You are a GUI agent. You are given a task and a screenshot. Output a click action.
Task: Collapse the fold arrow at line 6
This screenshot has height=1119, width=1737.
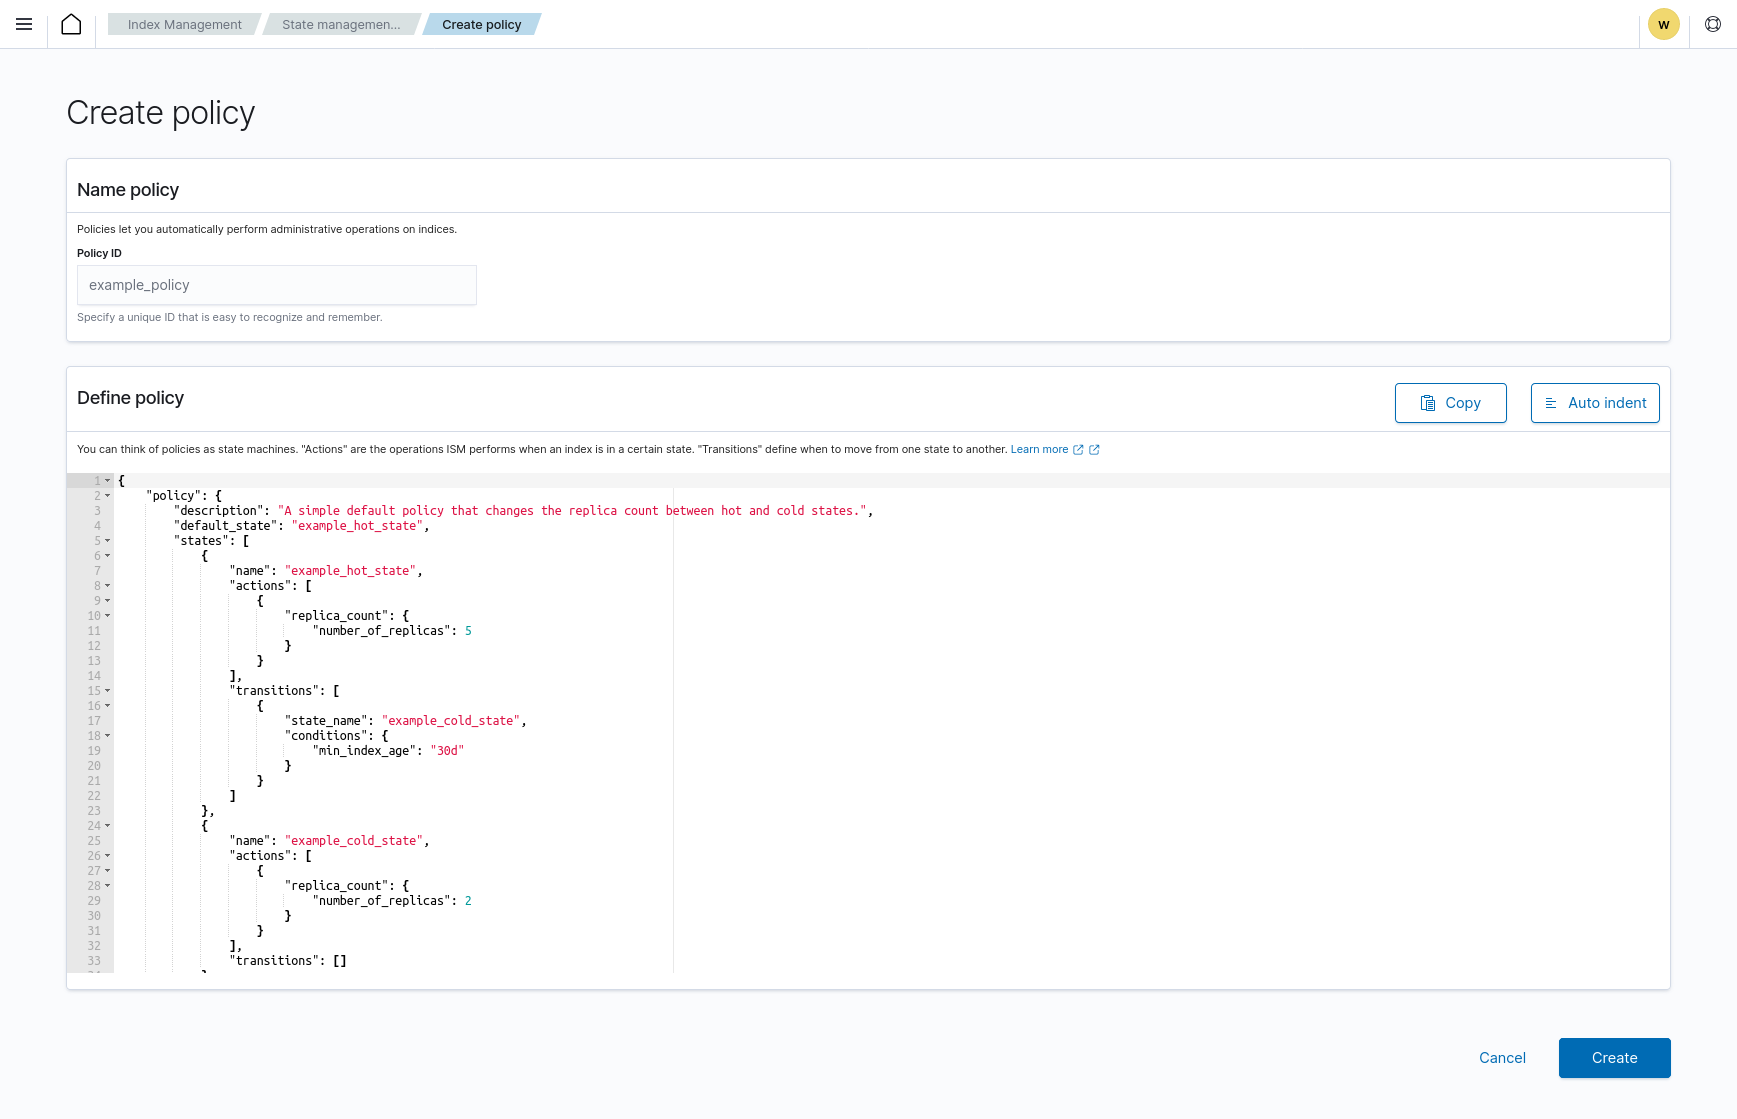coord(108,556)
